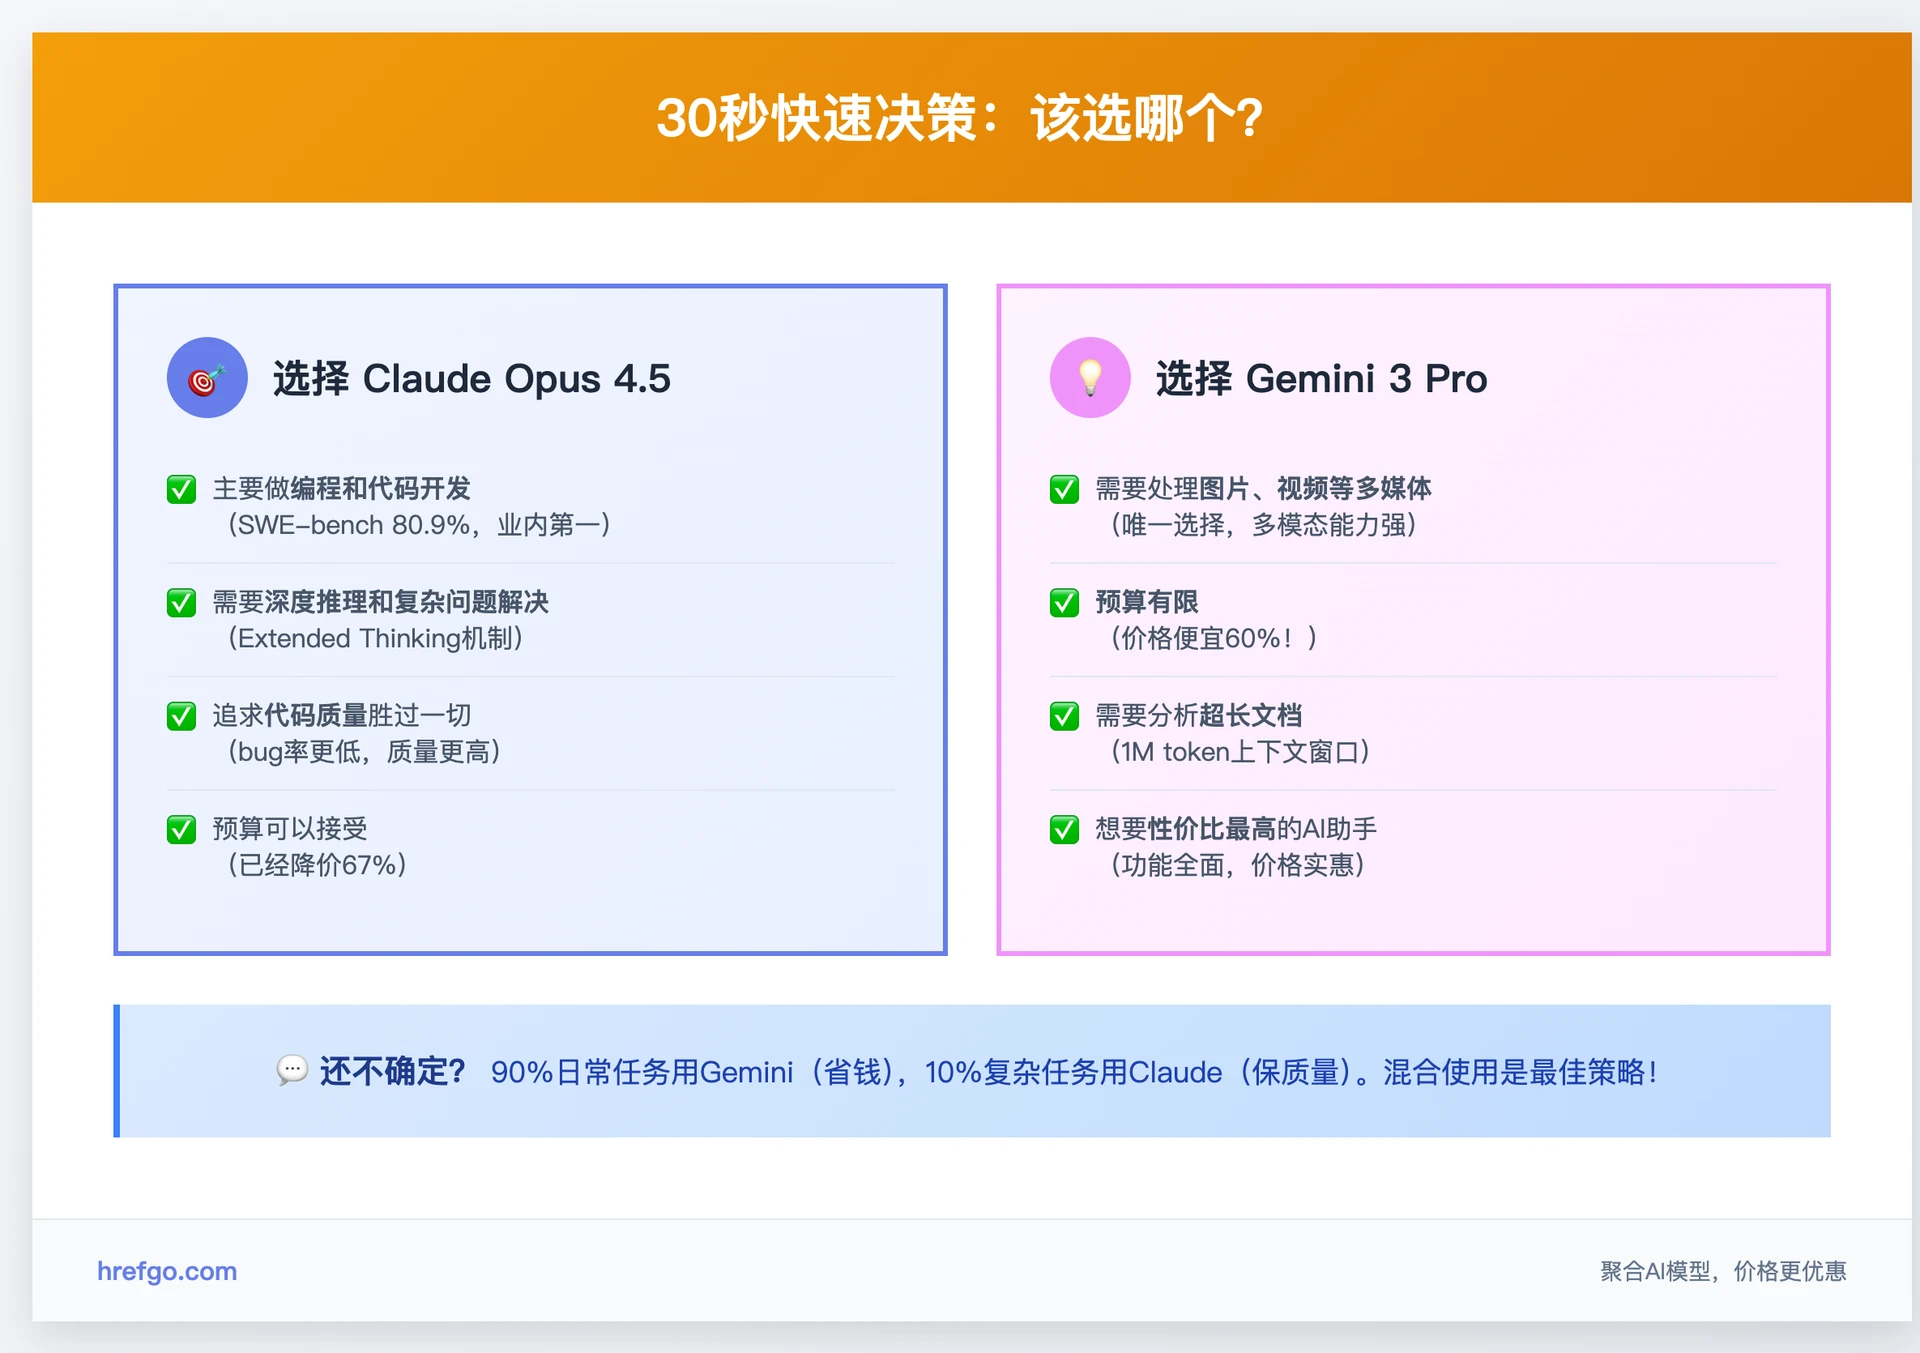
Task: Click the checkmark next to 预算有限
Action: tap(1064, 603)
